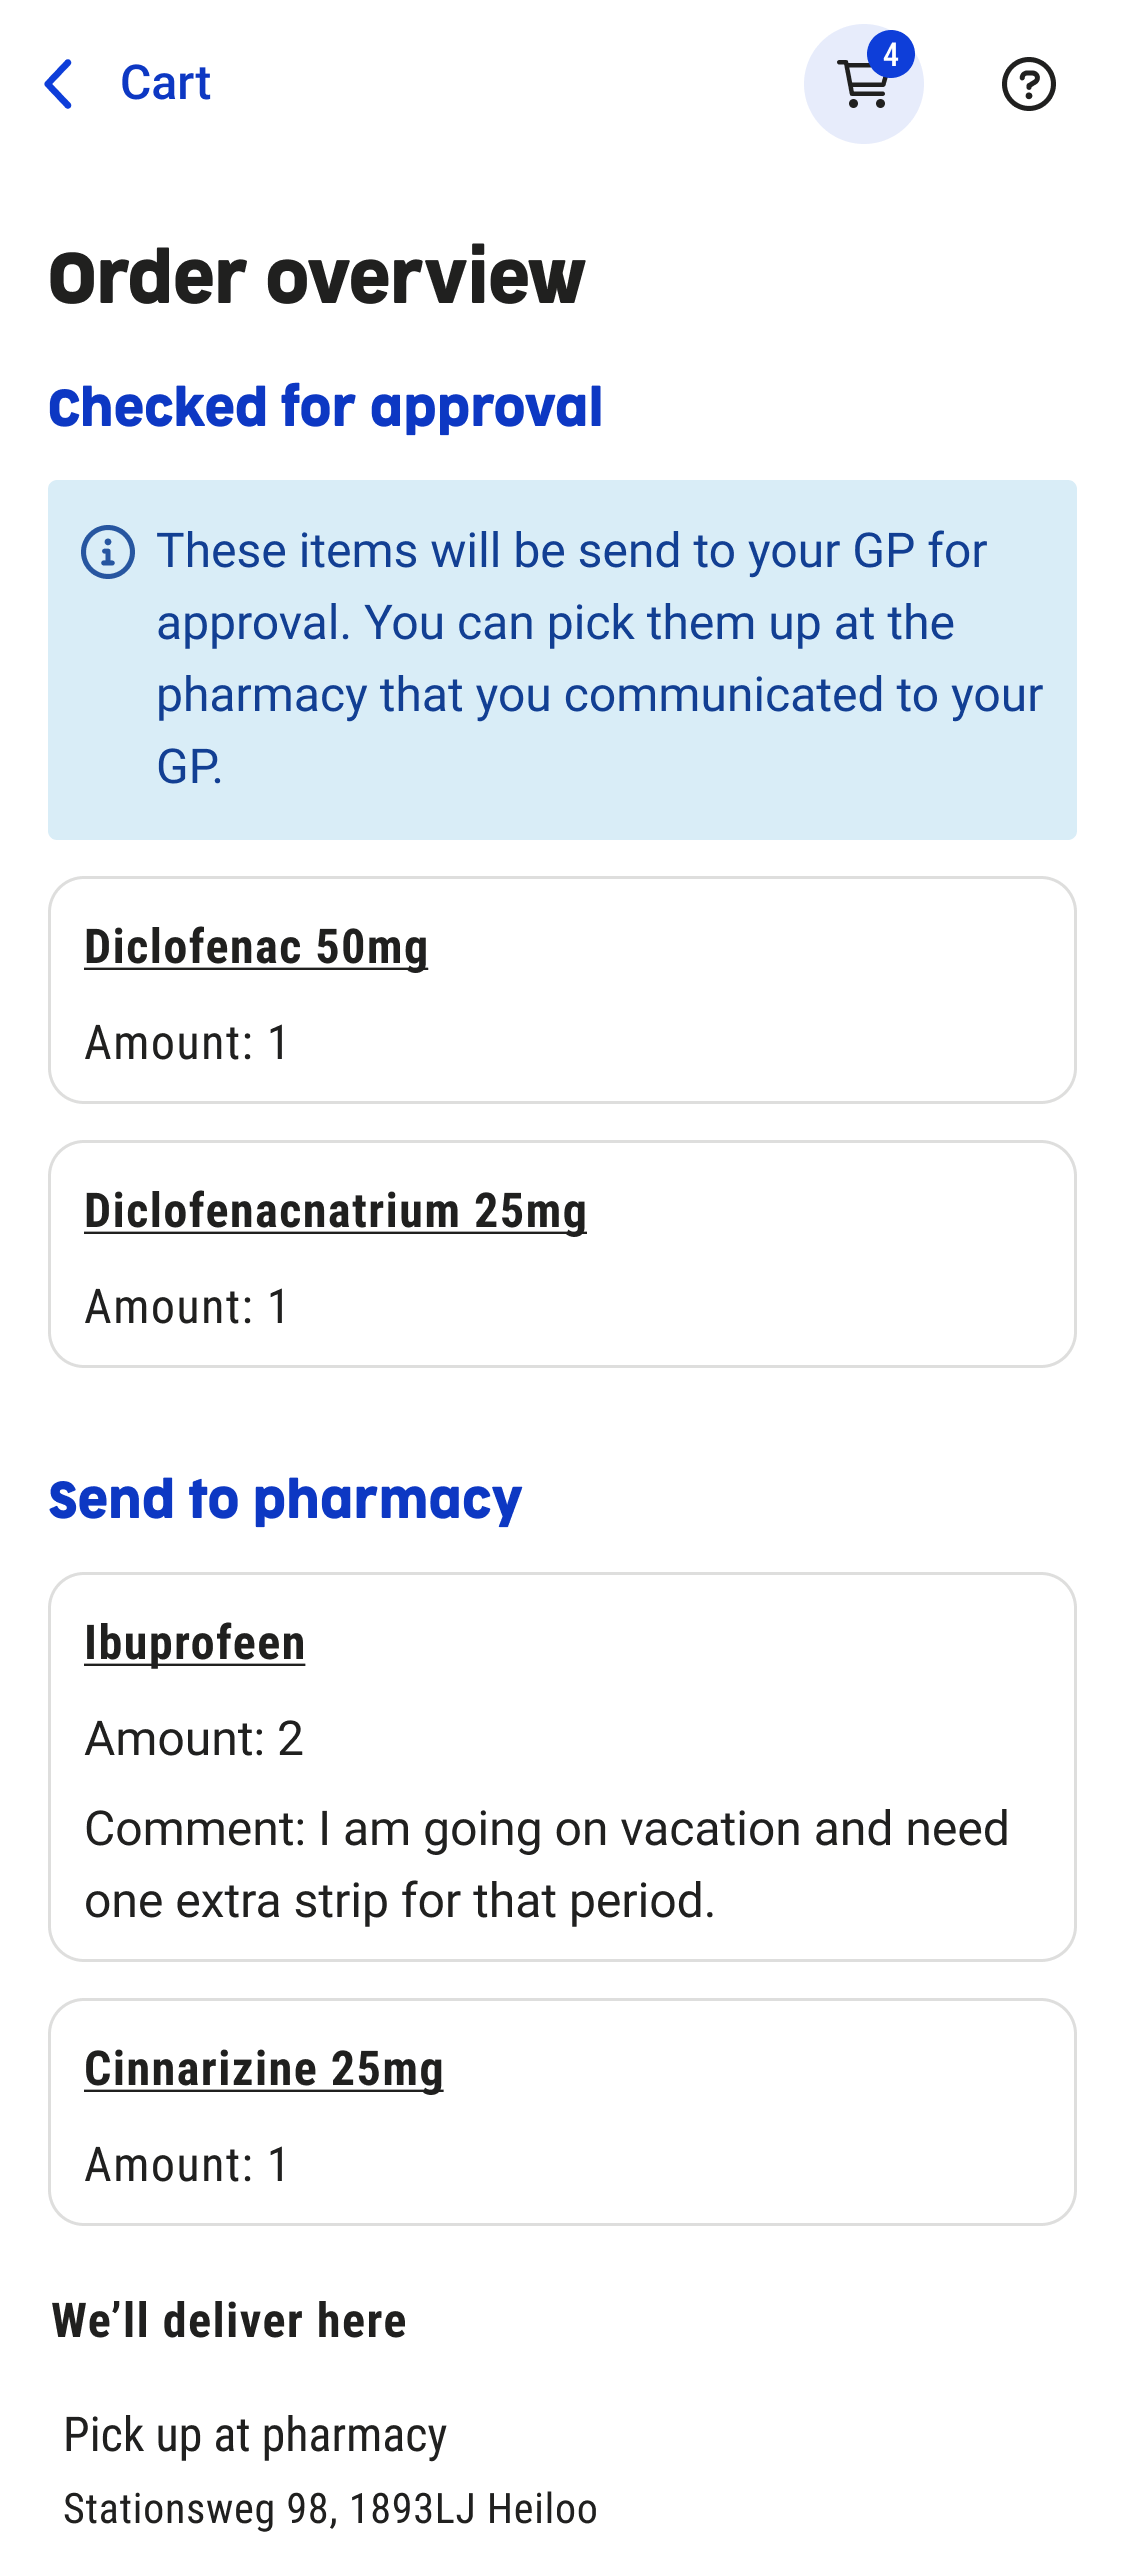Image resolution: width=1125 pixels, height=2556 pixels.
Task: Open the Ibuprofeen medication link
Action: [x=194, y=1643]
